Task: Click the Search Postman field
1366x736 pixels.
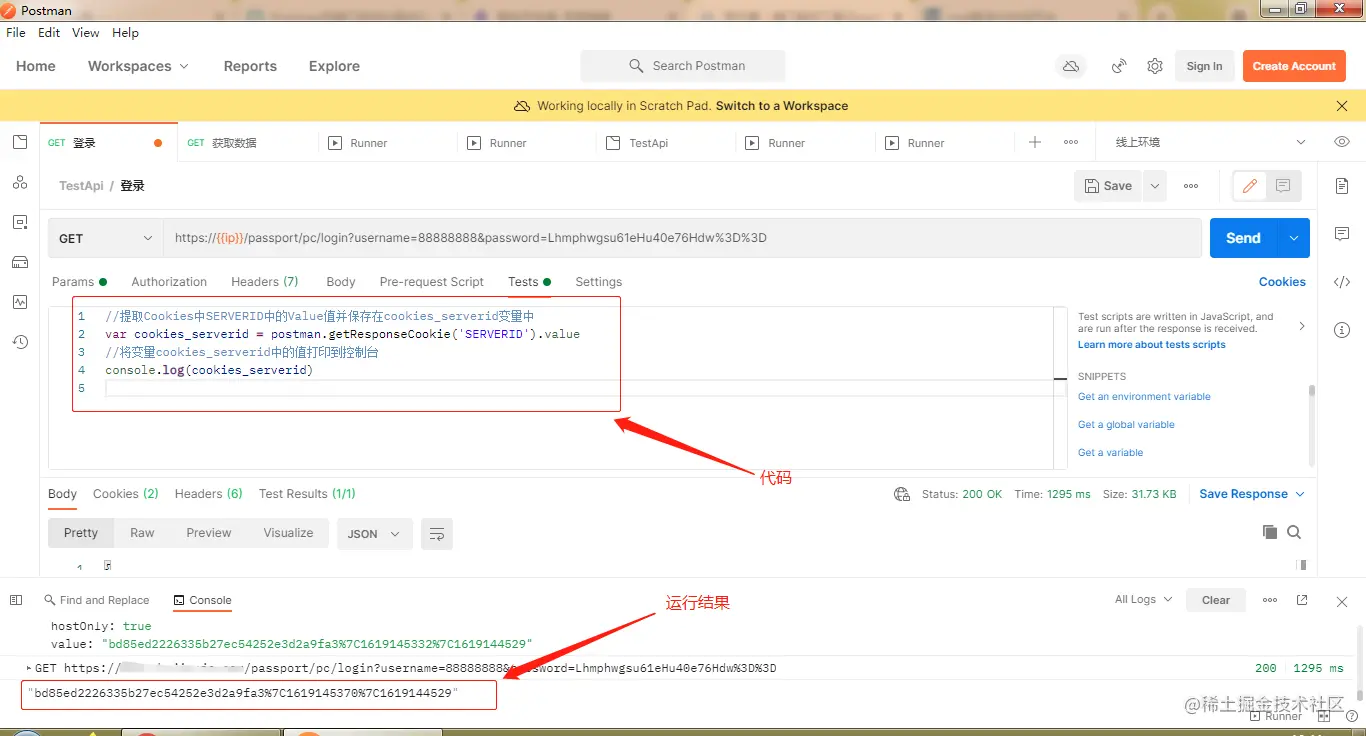Action: pyautogui.click(x=683, y=66)
